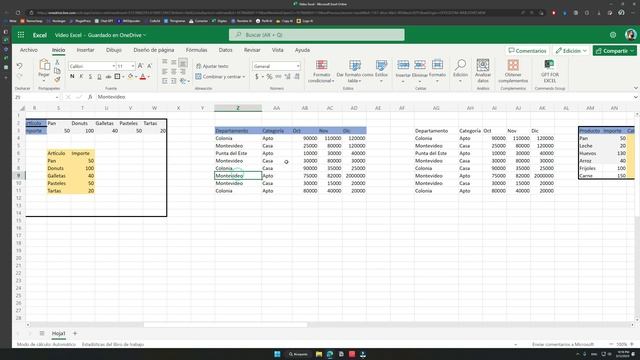This screenshot has height=360, width=640.
Task: Increase font size with larger A icon
Action: coord(140,66)
